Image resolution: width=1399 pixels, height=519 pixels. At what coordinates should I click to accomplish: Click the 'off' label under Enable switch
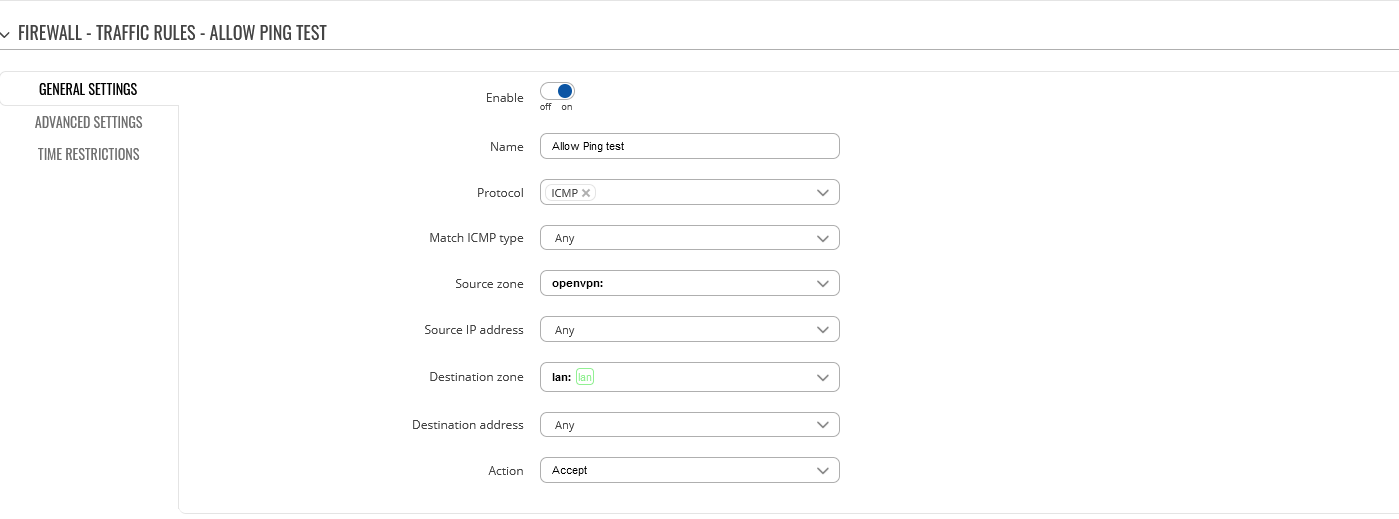tap(546, 107)
